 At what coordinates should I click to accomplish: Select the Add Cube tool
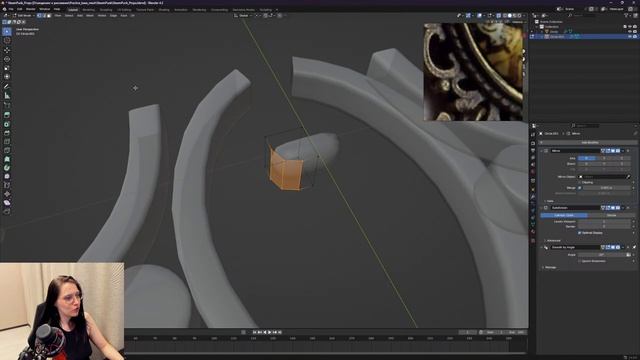(7, 105)
